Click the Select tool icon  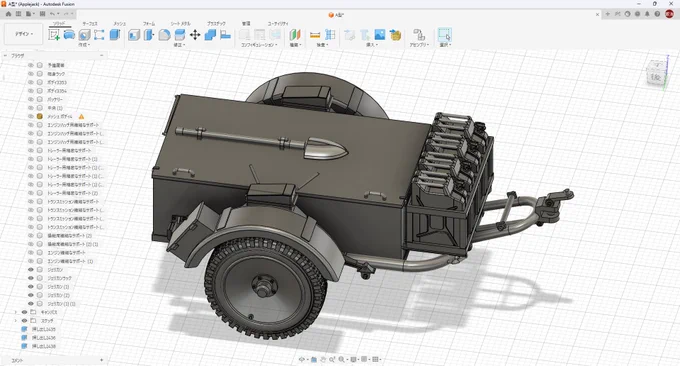(x=445, y=35)
